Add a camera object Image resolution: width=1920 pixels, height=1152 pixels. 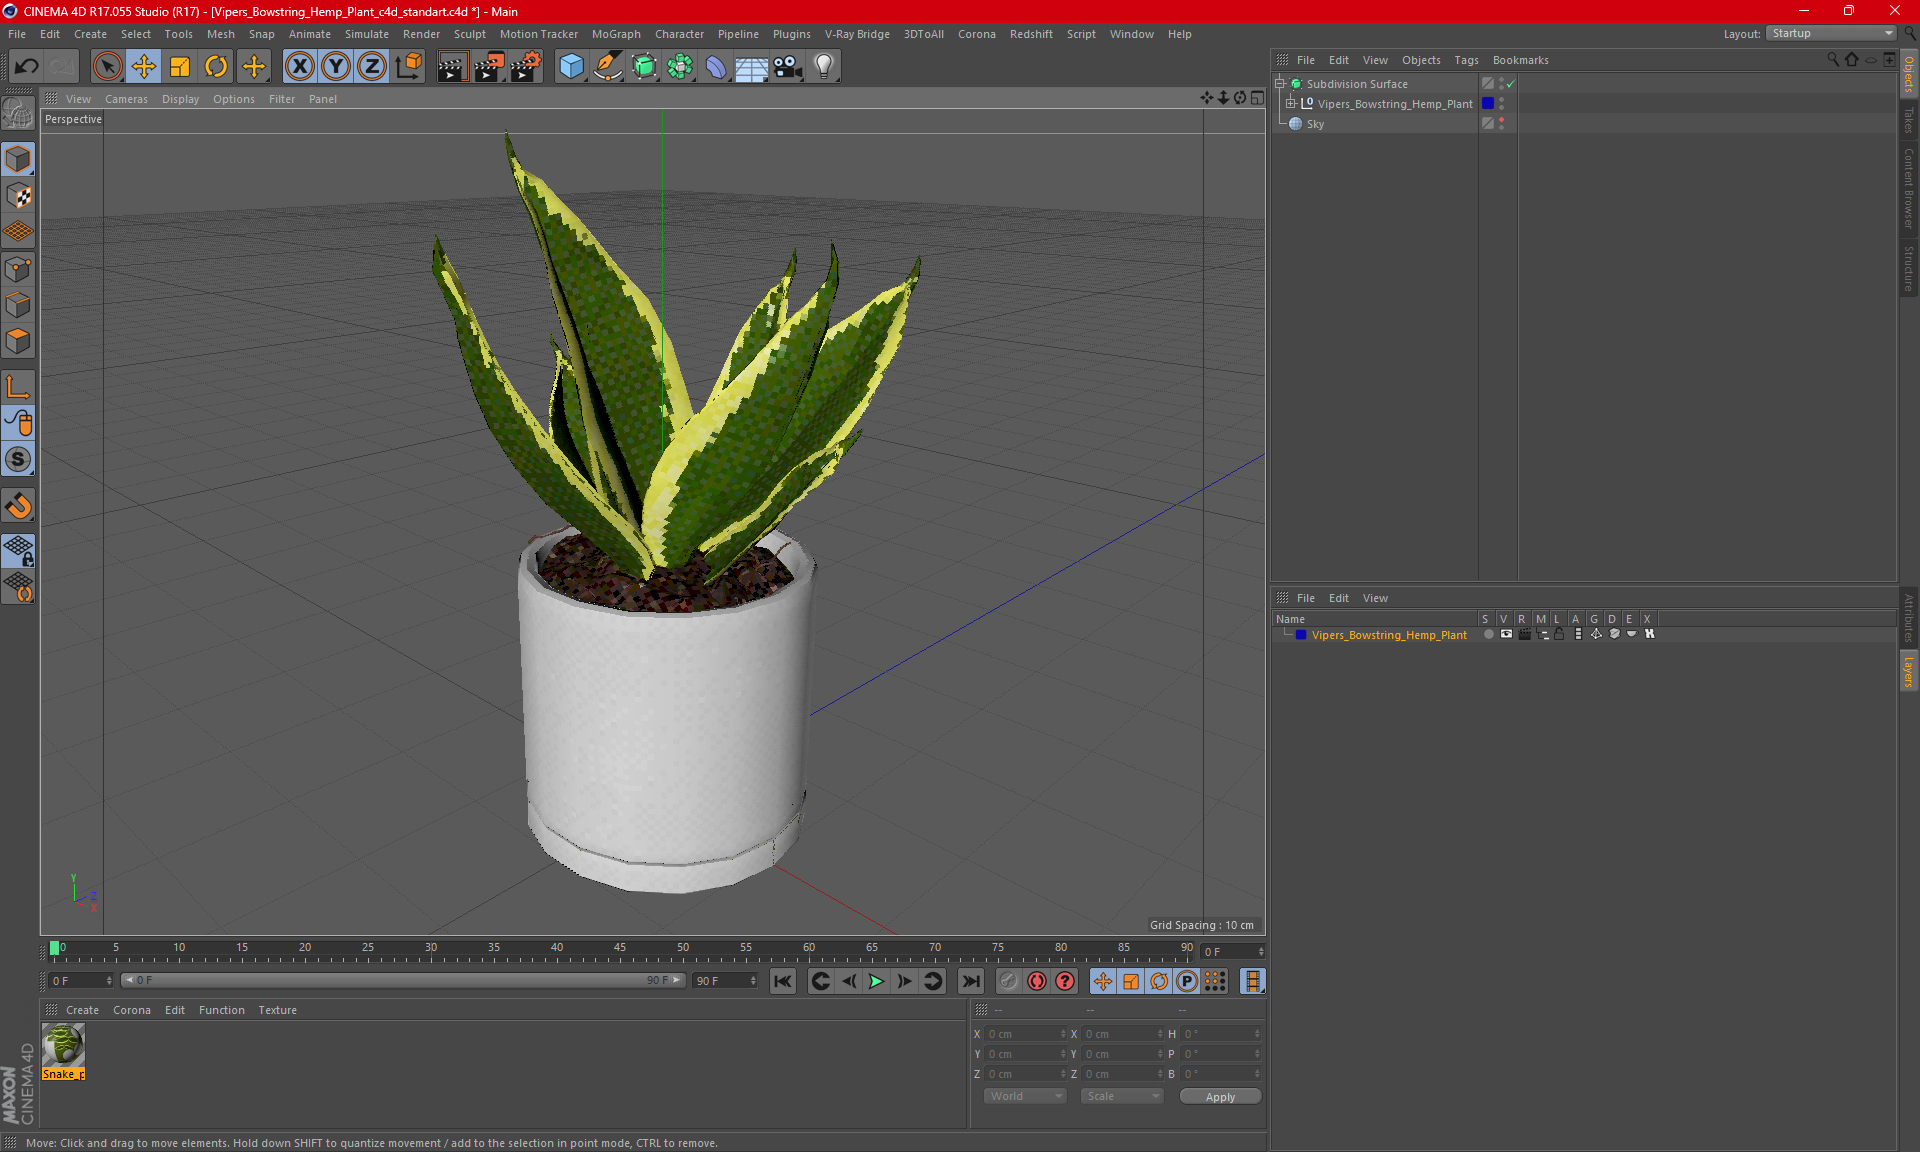788,66
